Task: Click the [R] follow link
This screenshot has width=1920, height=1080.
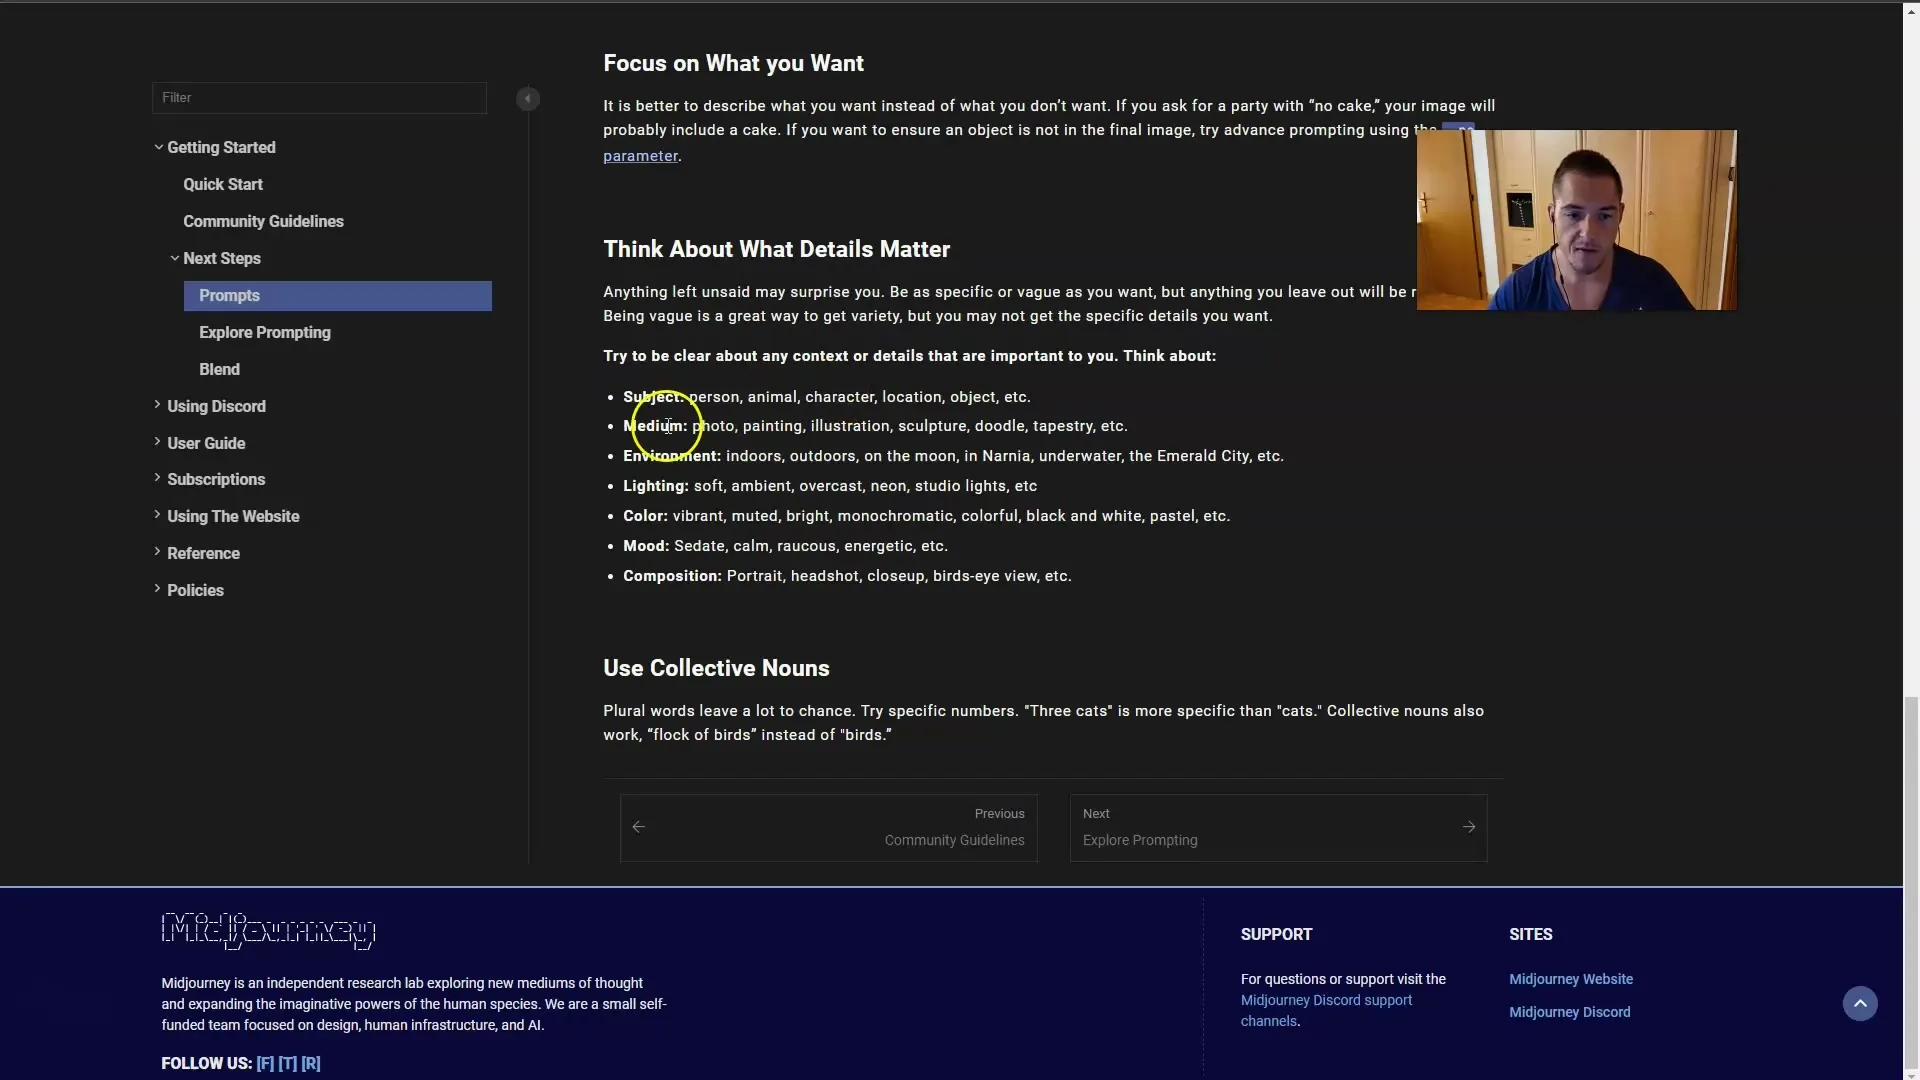Action: point(311,1064)
